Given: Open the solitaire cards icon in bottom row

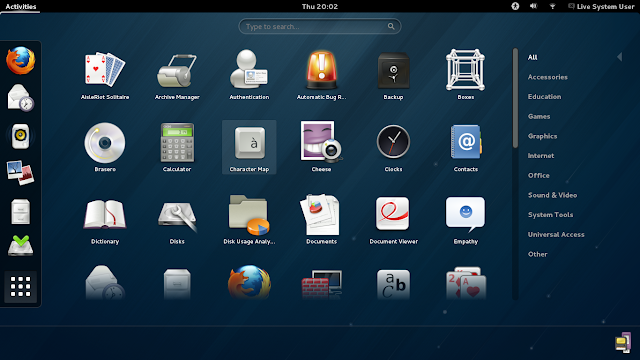Looking at the screenshot, I should point(465,283).
